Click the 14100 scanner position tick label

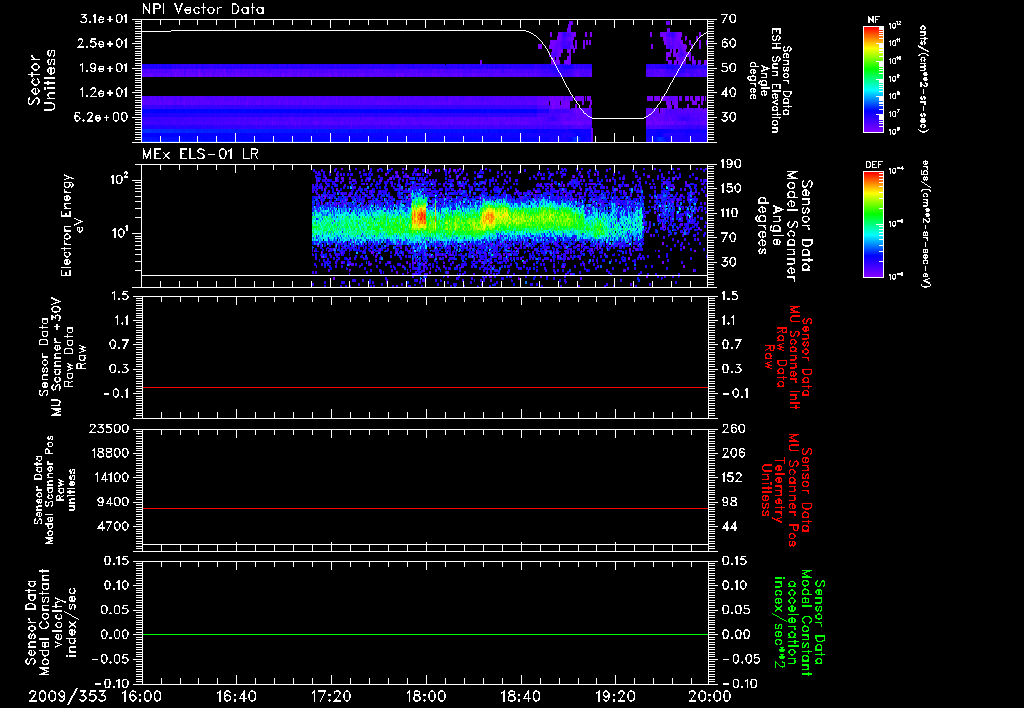point(110,477)
